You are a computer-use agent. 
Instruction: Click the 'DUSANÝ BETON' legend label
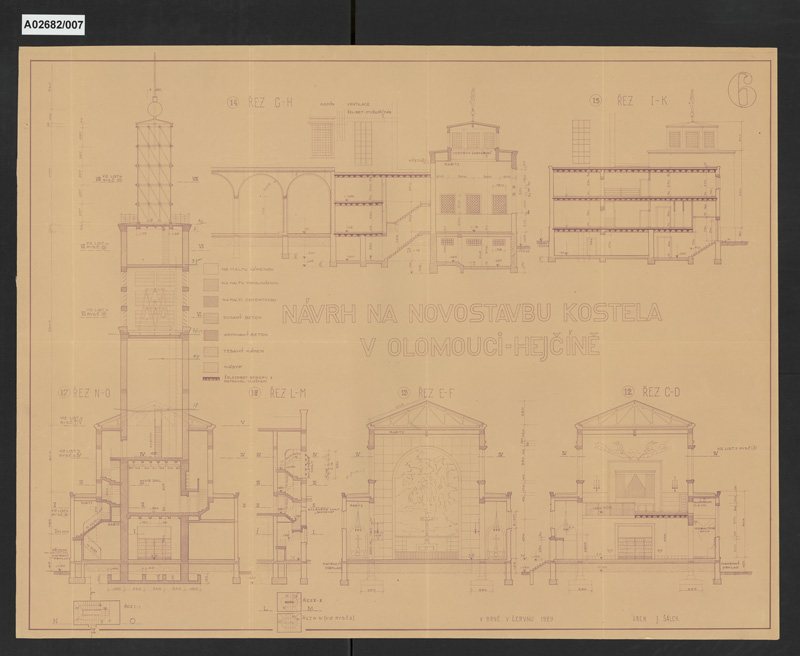click(242, 317)
